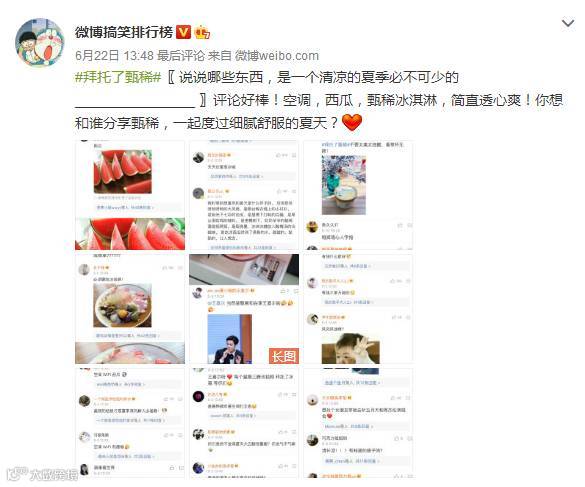Click the orange V verified badge
This screenshot has height=487, width=585.
[x=183, y=32]
